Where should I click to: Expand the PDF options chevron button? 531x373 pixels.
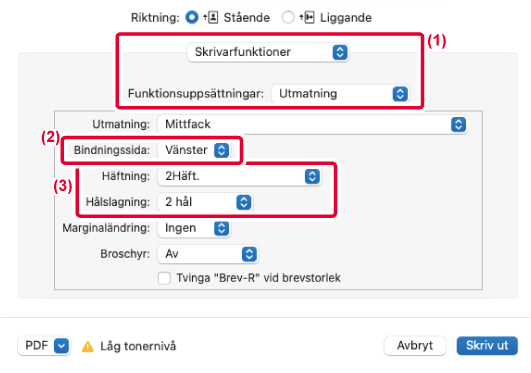coord(61,346)
